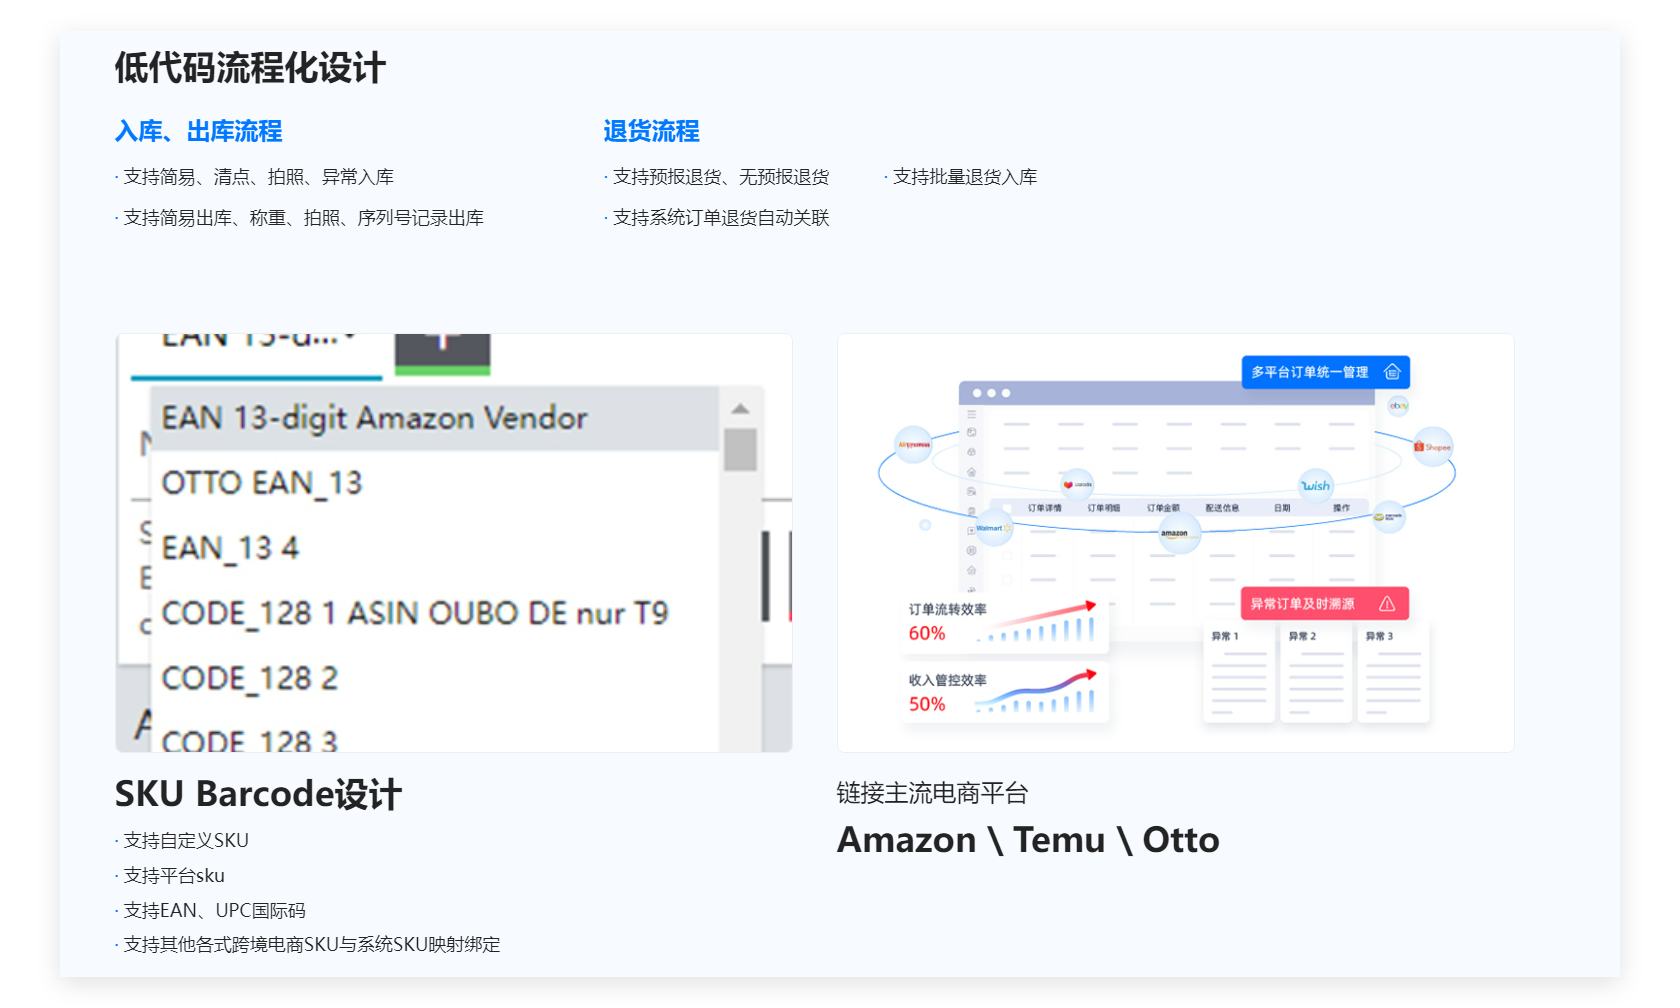The image size is (1680, 1008).
Task: Click the 'SKU Barcode设计' heading
Action: 258,794
